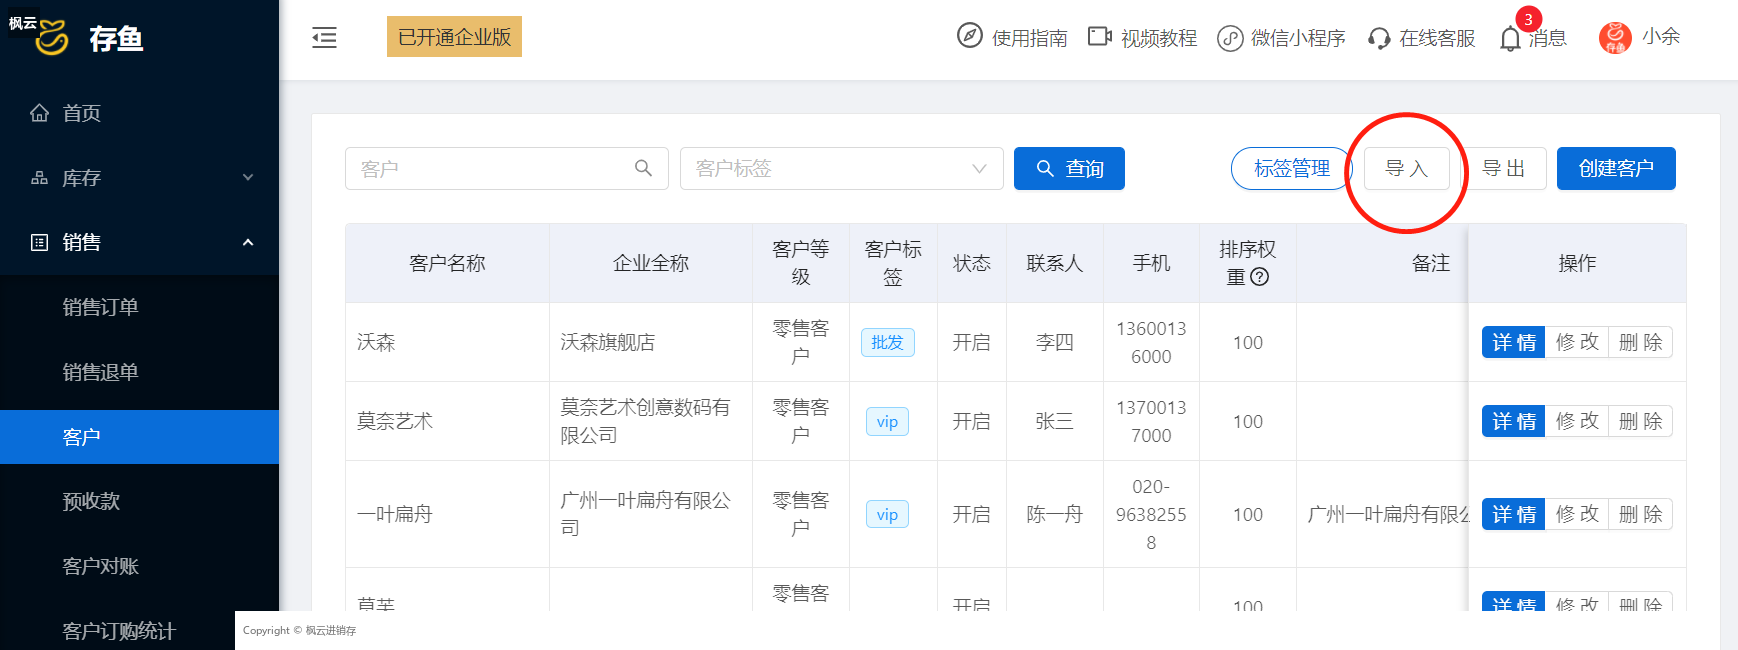
Task: Select 预收款 in sidebar
Action: (139, 501)
